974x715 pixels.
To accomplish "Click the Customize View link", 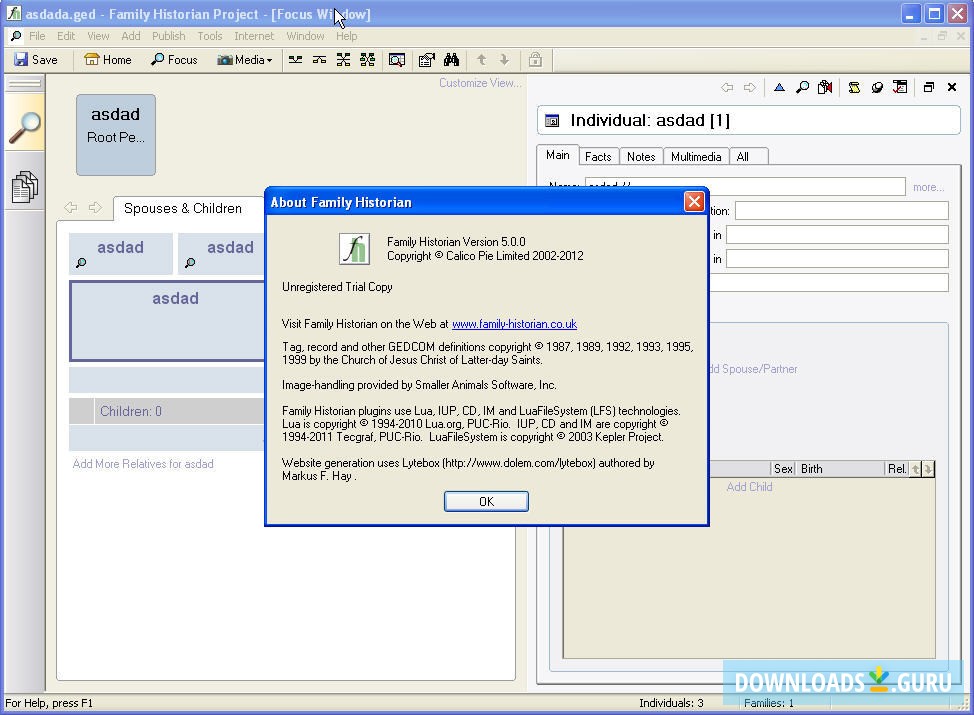I will click(x=480, y=83).
